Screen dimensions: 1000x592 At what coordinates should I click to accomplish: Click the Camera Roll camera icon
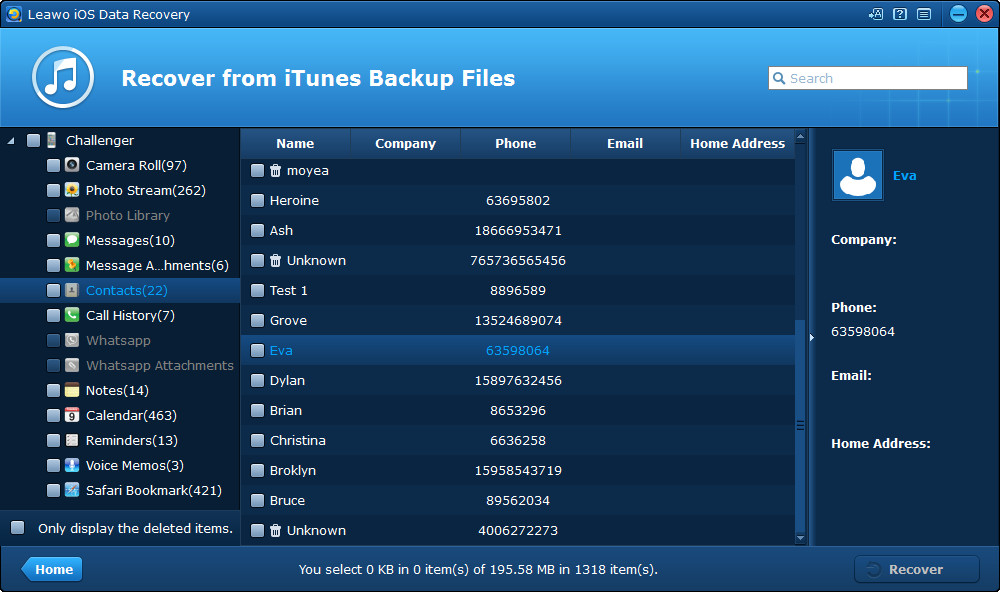click(x=72, y=165)
